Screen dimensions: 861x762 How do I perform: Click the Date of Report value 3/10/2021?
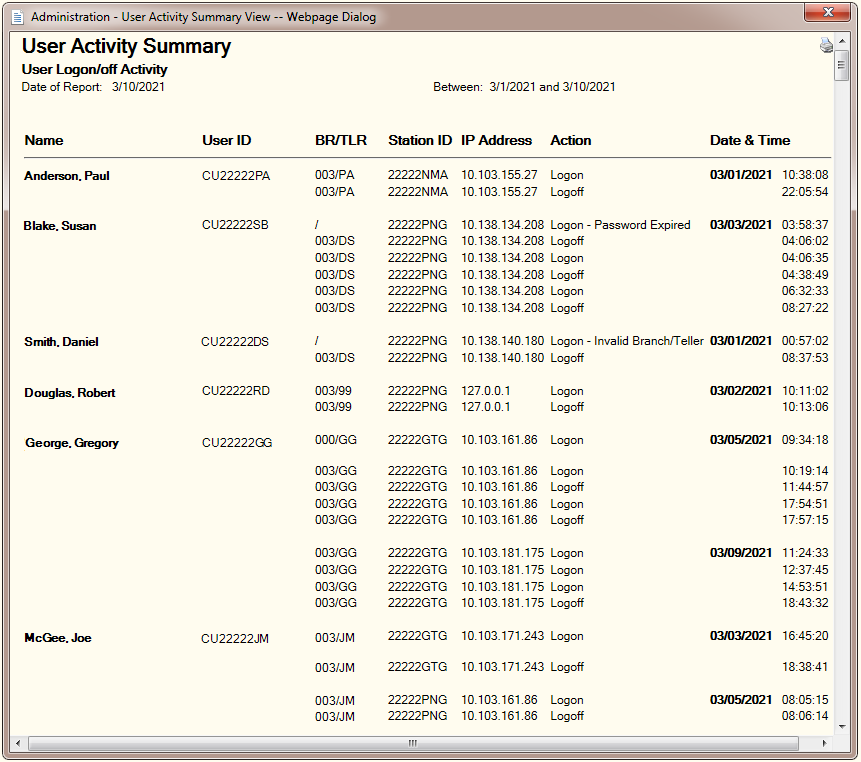[x=138, y=87]
